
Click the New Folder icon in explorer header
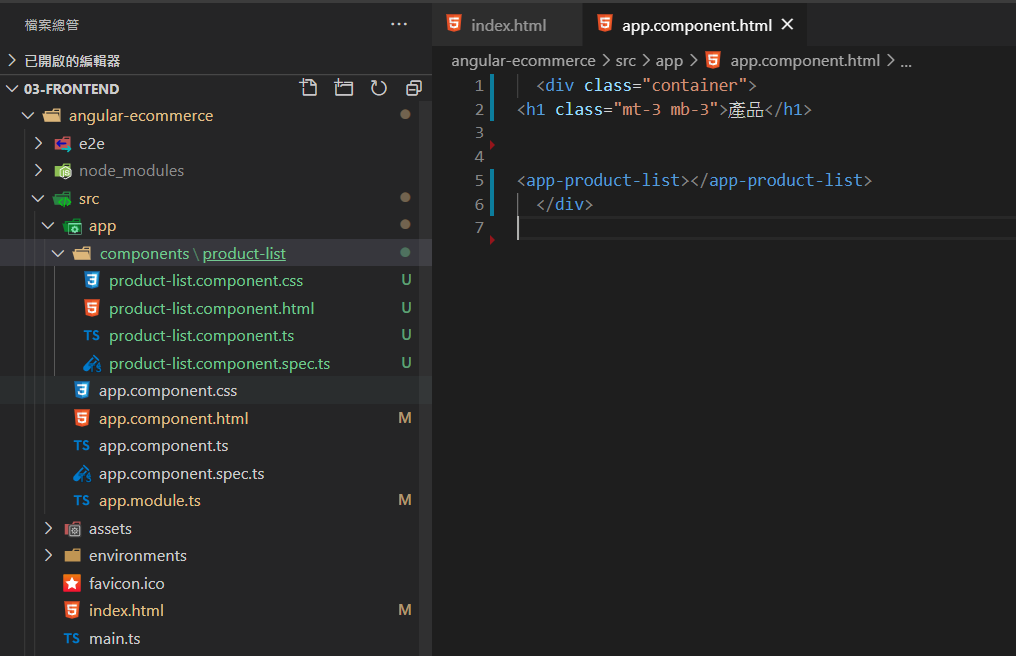click(344, 88)
